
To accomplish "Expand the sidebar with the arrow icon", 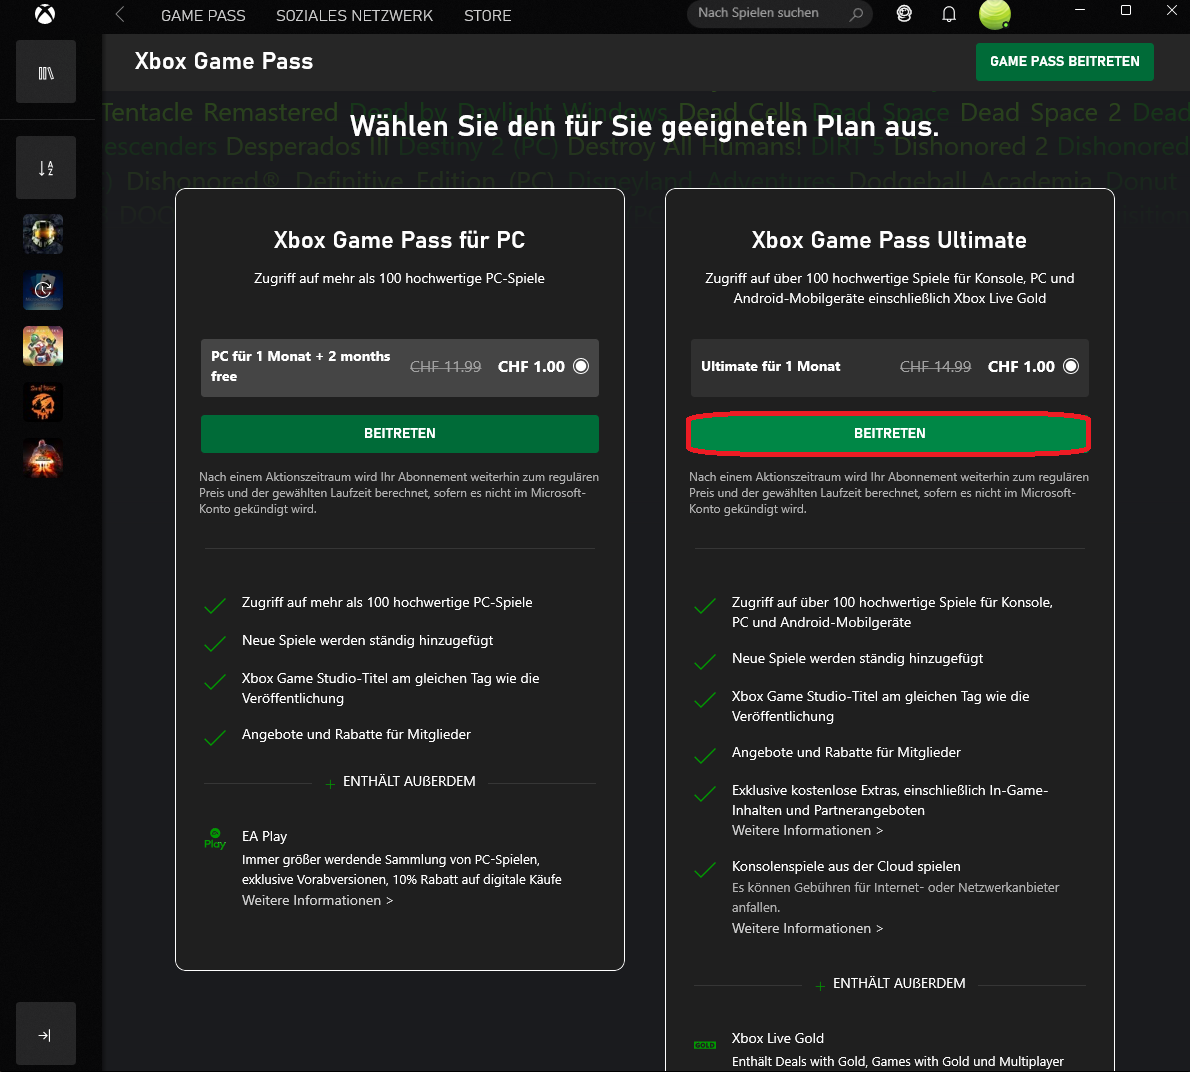I will tap(45, 1035).
